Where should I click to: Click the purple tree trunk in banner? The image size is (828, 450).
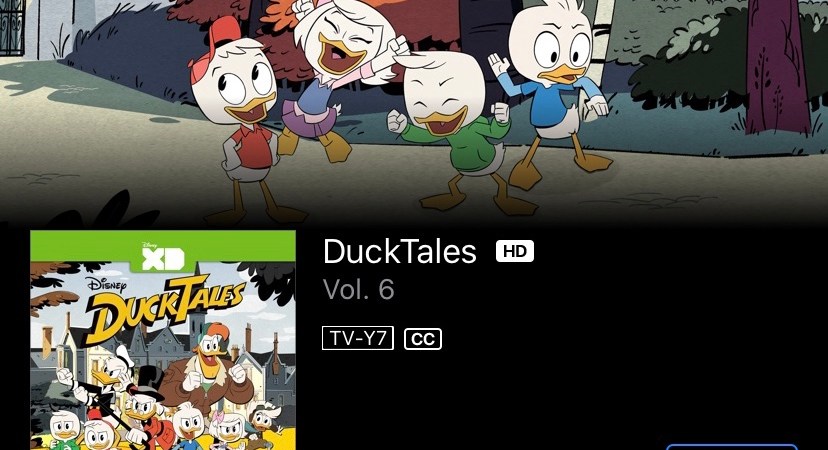tap(776, 69)
